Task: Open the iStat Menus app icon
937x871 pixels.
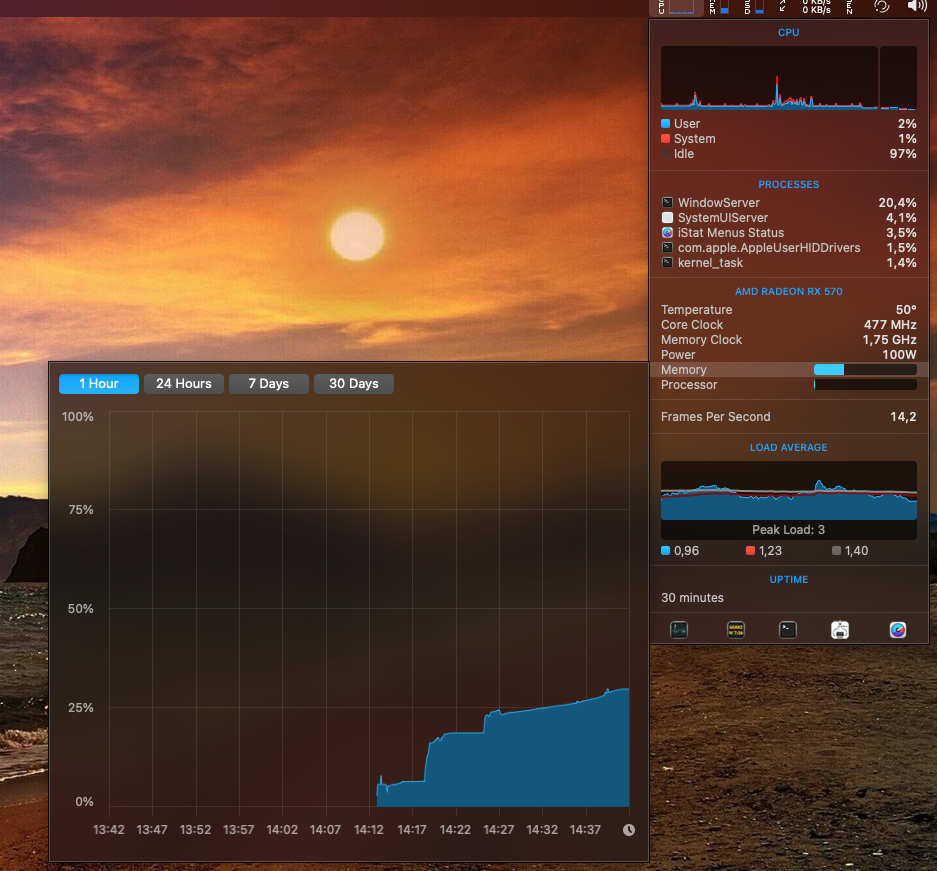Action: pos(898,630)
